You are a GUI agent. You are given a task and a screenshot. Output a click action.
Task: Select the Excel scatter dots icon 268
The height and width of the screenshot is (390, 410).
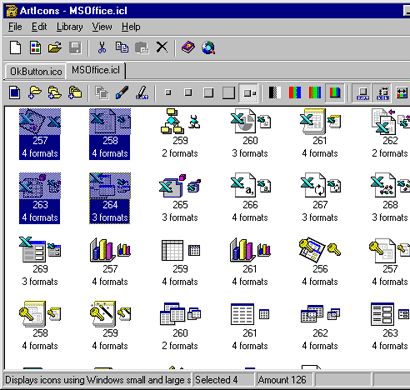click(390, 198)
